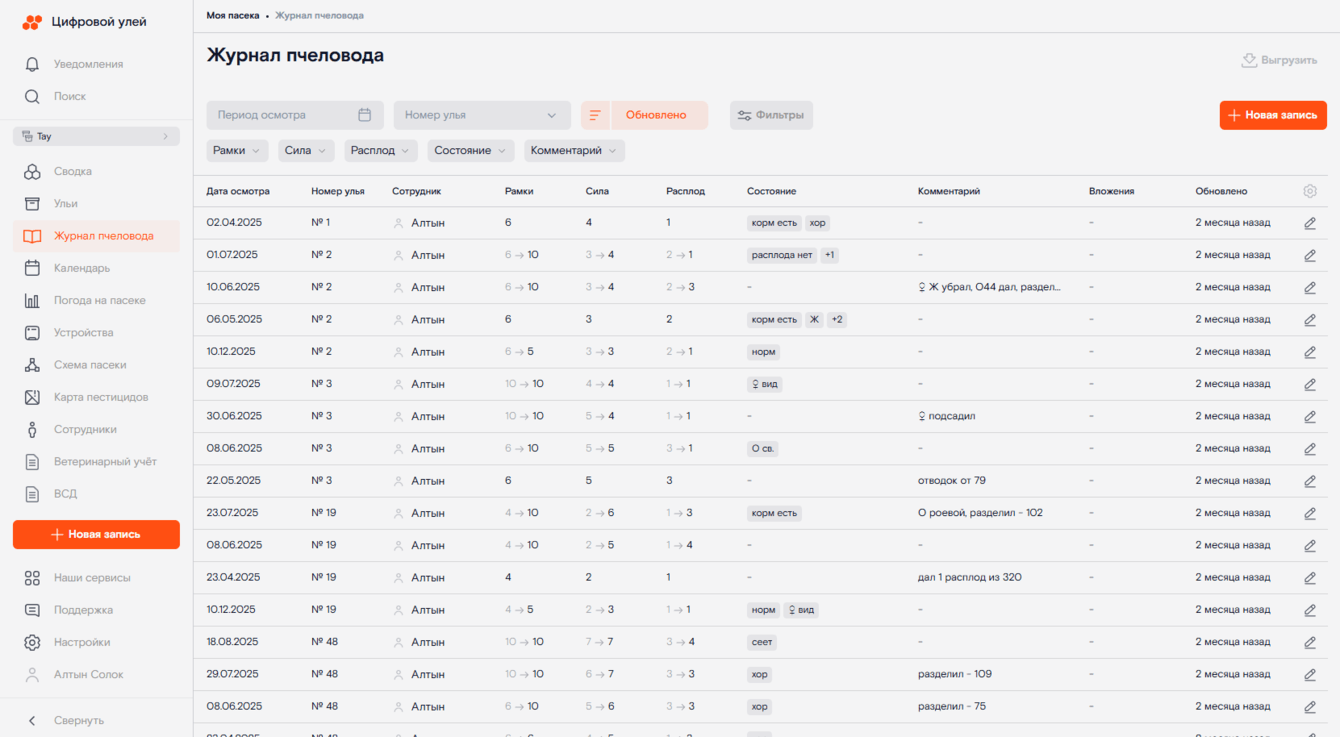
Task: Click edit pencil for 18.08.2025 record
Action: (1310, 642)
